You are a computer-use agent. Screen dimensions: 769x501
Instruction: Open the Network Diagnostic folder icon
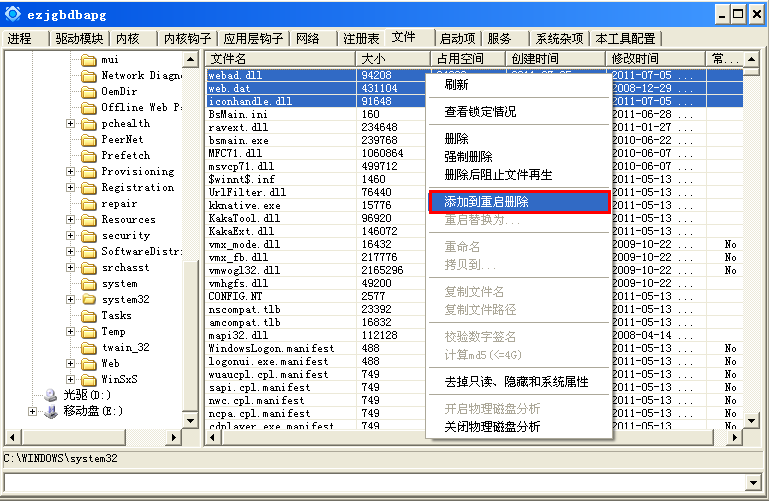click(88, 76)
